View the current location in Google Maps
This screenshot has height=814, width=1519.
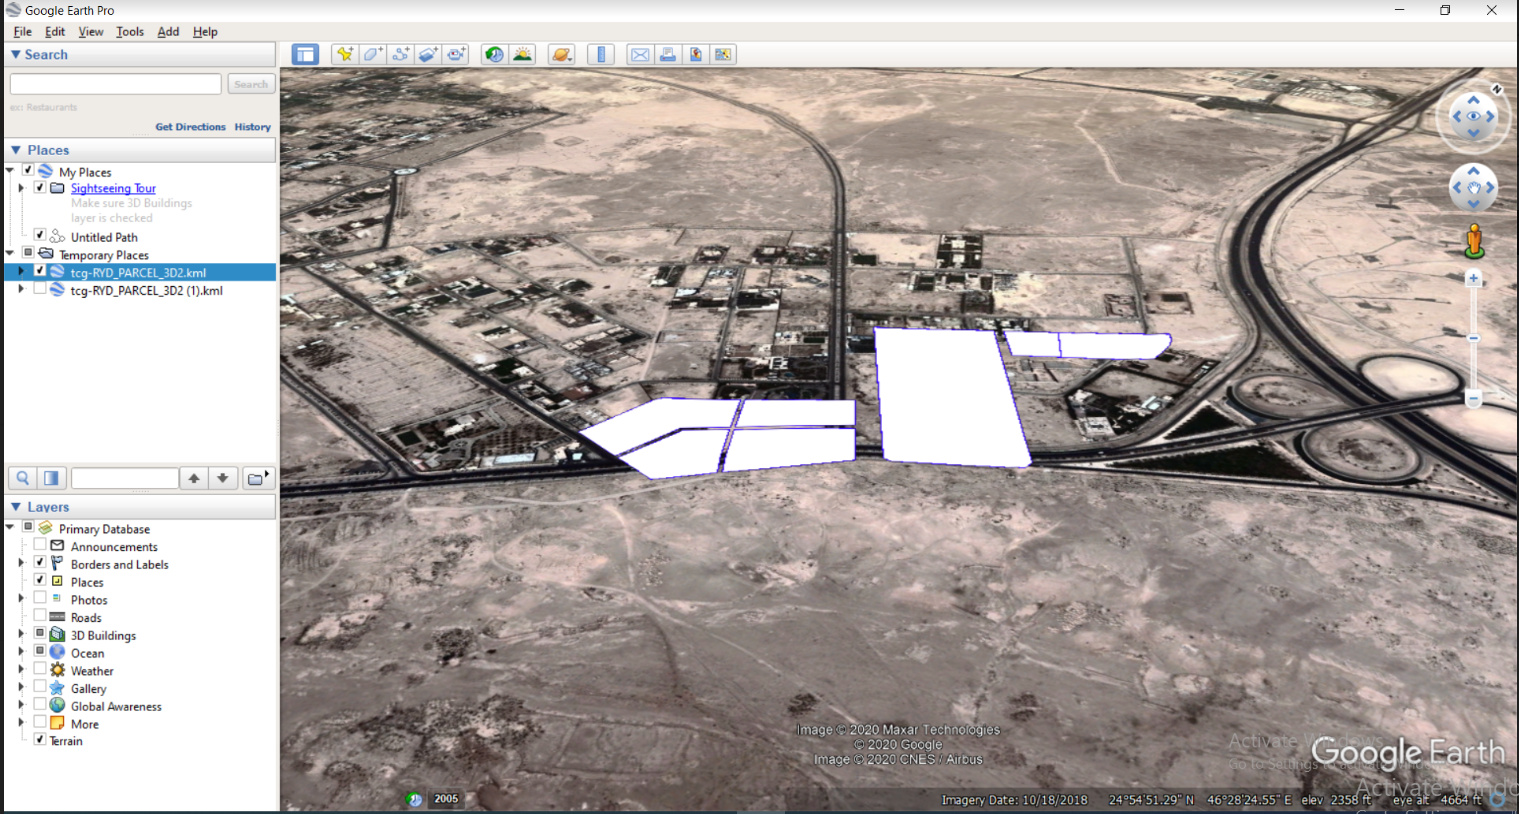(724, 54)
